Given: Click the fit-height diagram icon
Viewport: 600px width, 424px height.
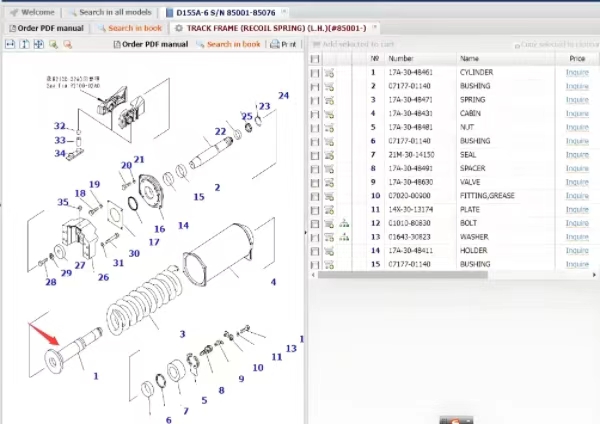Looking at the screenshot, I should click(x=24, y=44).
